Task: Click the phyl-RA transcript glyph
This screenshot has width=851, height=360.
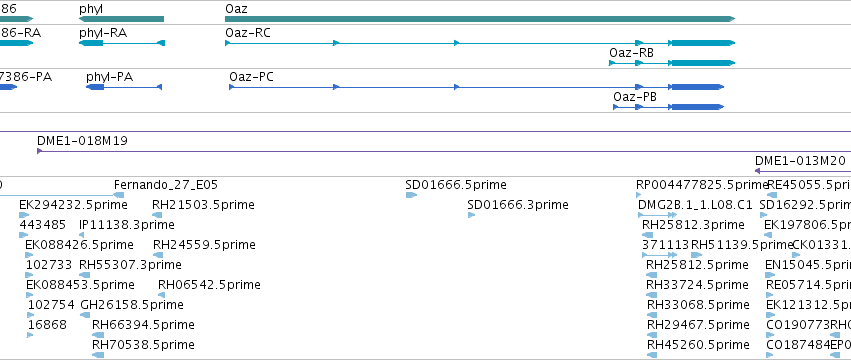Action: click(122, 43)
